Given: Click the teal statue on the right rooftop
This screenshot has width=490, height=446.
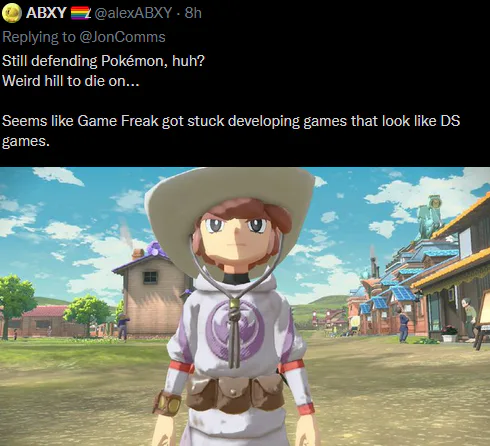Looking at the screenshot, I should coord(429,217).
